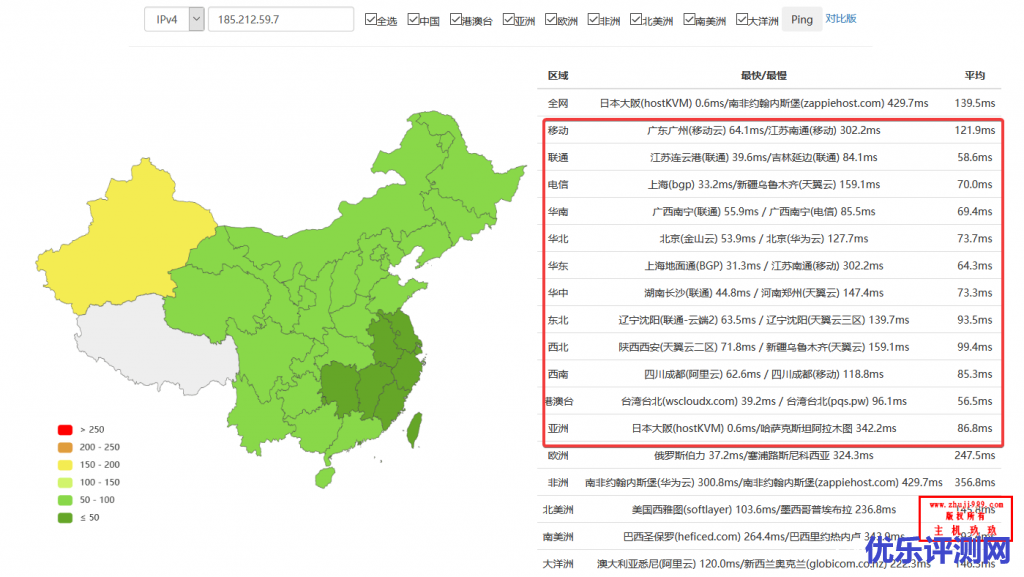This screenshot has width=1024, height=577.
Task: Select the 非洲 row label in table
Action: point(558,482)
